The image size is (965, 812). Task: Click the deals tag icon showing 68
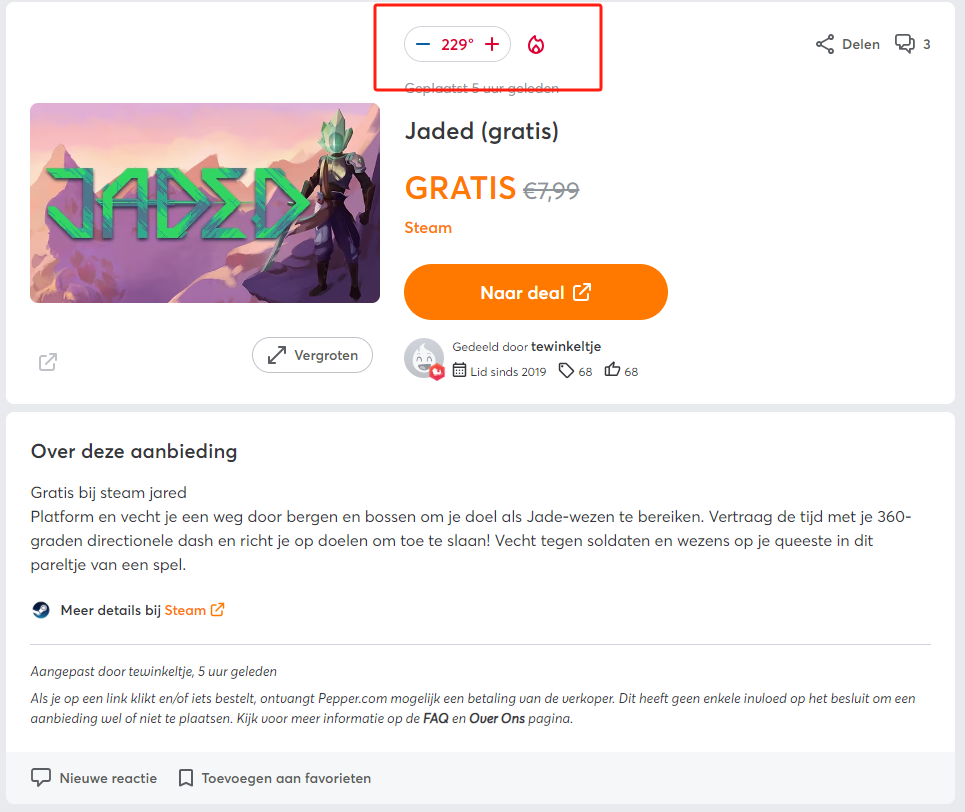(x=566, y=371)
